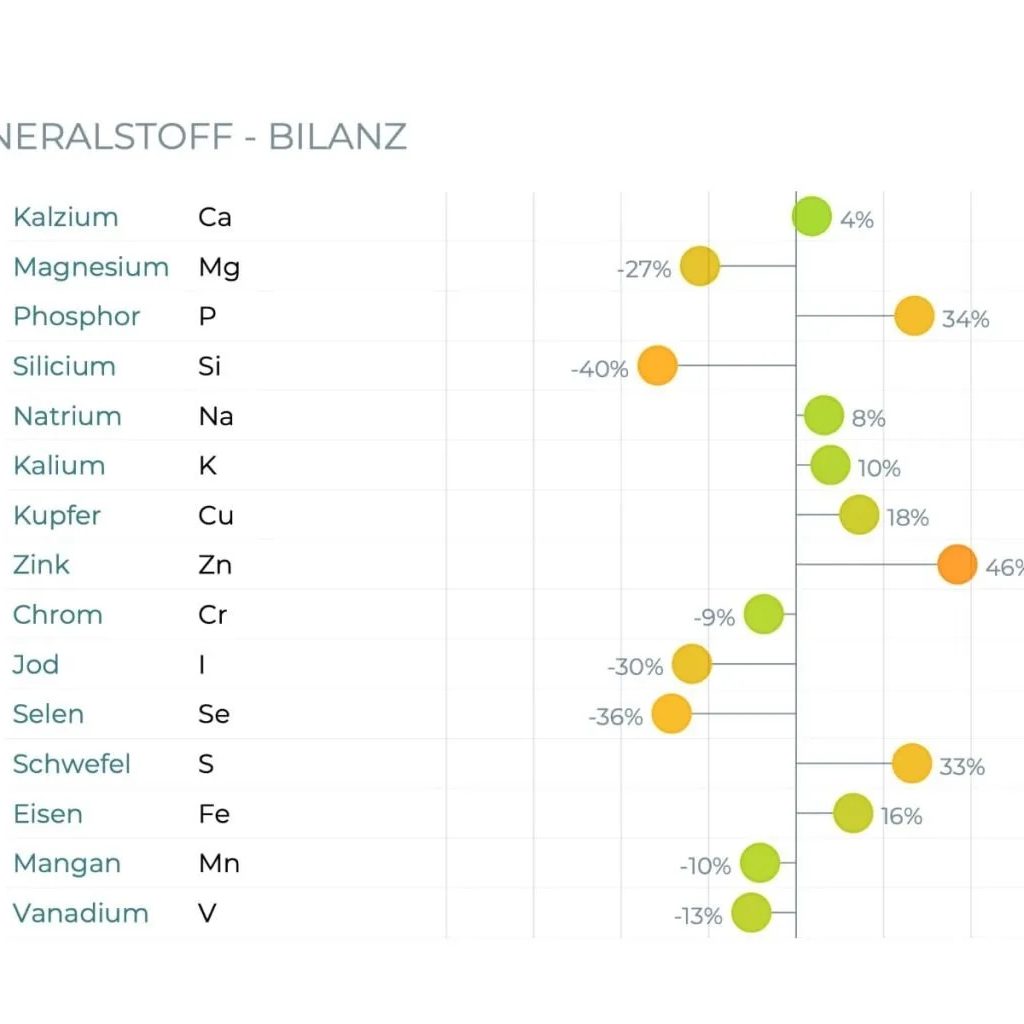This screenshot has width=1024, height=1024.
Task: Select the Selen -36% orange dot
Action: pyautogui.click(x=671, y=714)
